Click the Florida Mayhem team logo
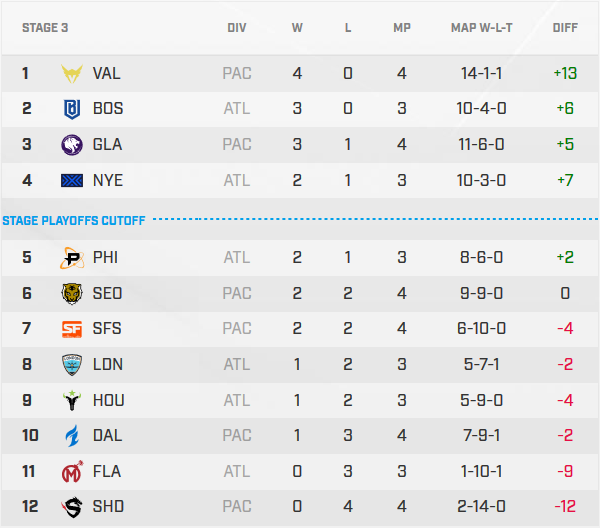 tap(73, 472)
